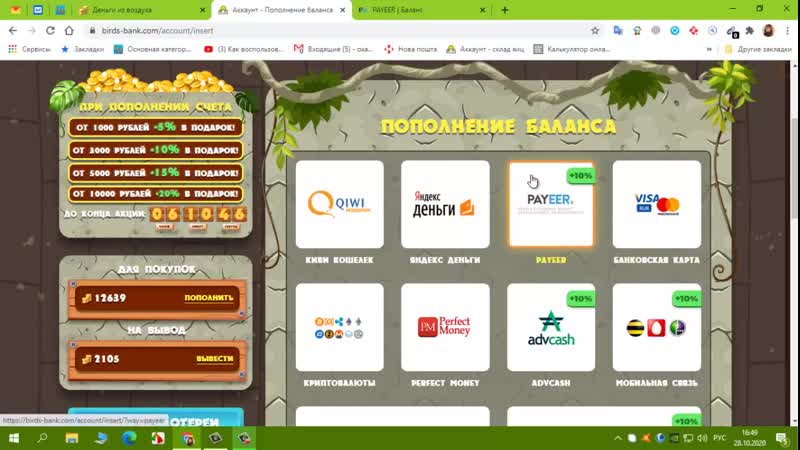Switch to the PAYEER Баланс tab
The image size is (800, 450).
pos(421,10)
